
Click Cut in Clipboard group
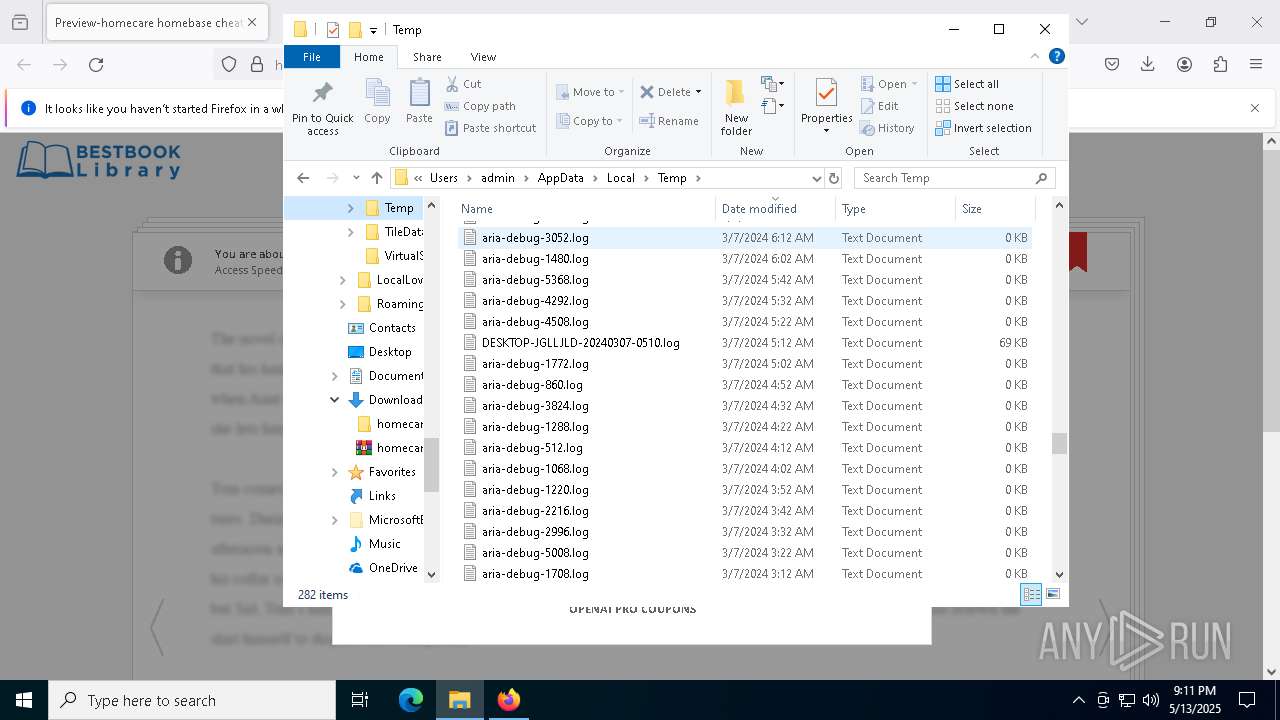click(463, 84)
